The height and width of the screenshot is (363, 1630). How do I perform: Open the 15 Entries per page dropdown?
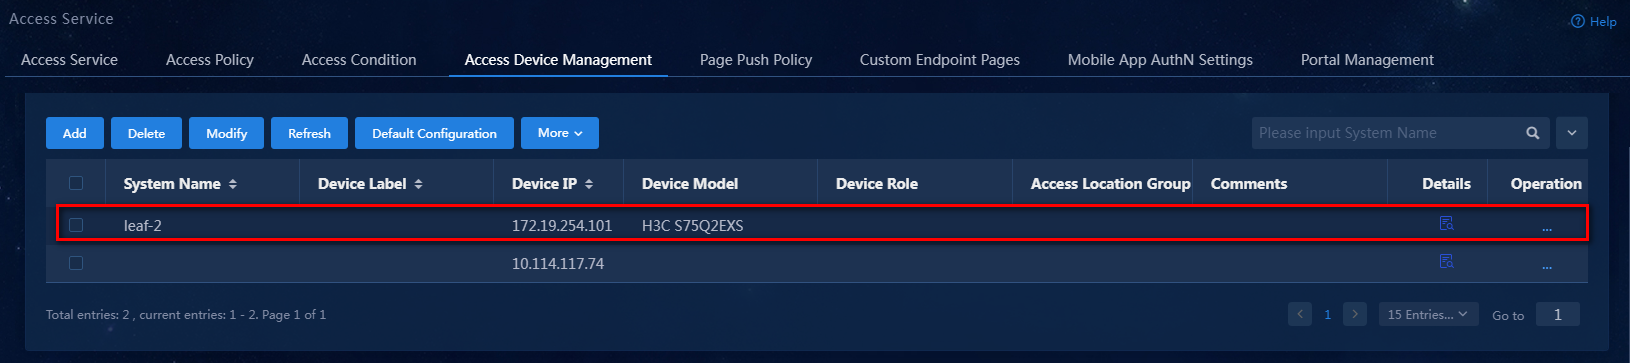point(1427,314)
